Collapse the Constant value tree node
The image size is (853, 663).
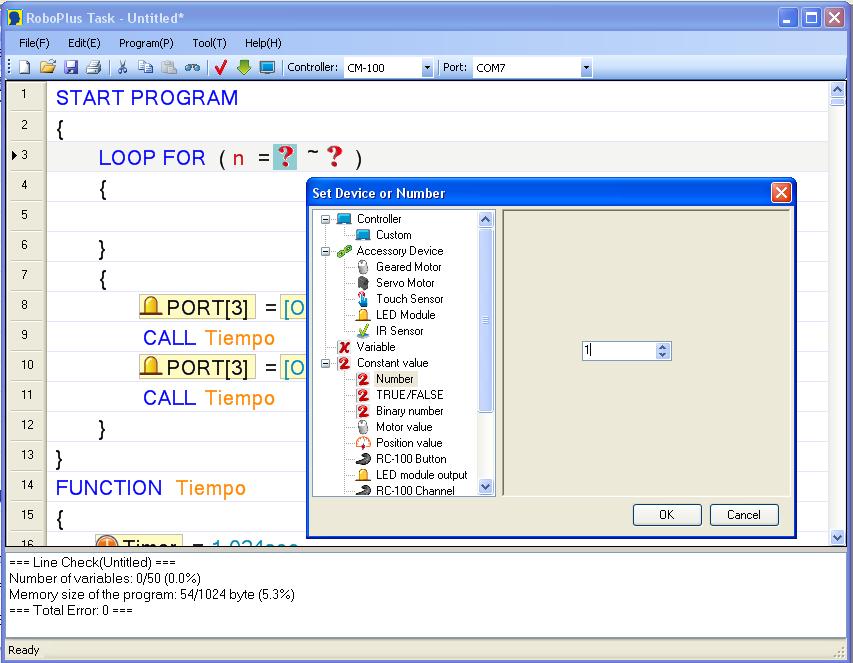325,363
